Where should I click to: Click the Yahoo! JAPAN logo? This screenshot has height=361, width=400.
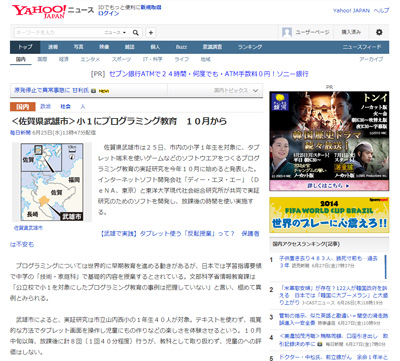point(39,11)
